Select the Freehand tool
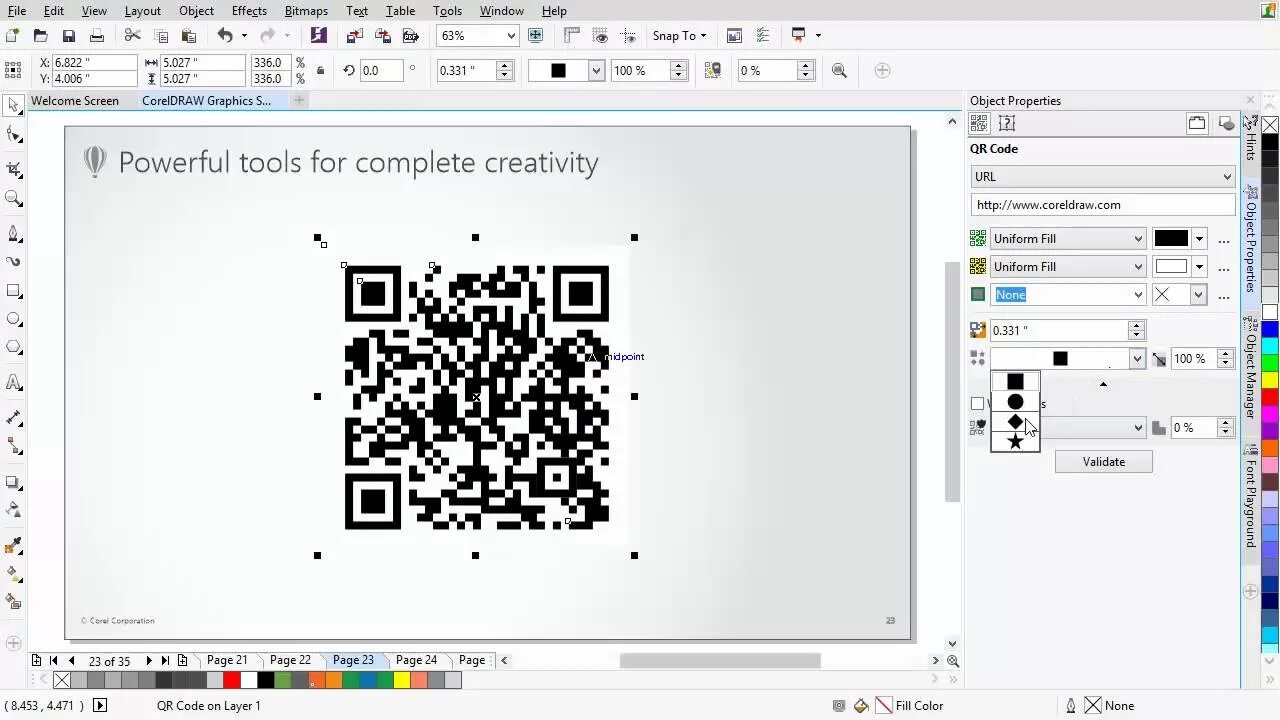Viewport: 1280px width, 720px height. [x=14, y=233]
